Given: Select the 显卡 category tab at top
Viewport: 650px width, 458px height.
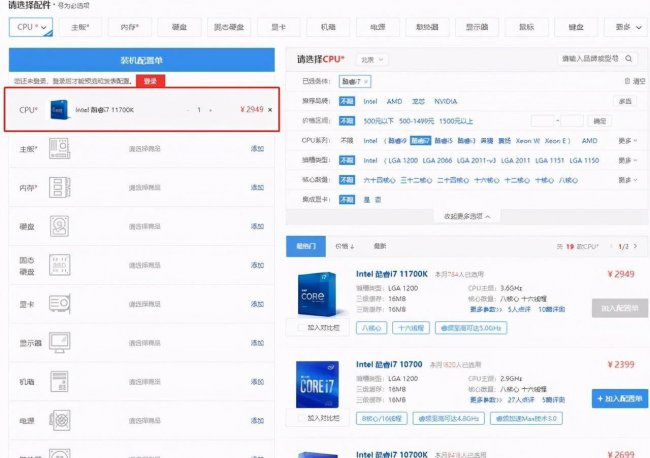Looking at the screenshot, I should pos(279,27).
